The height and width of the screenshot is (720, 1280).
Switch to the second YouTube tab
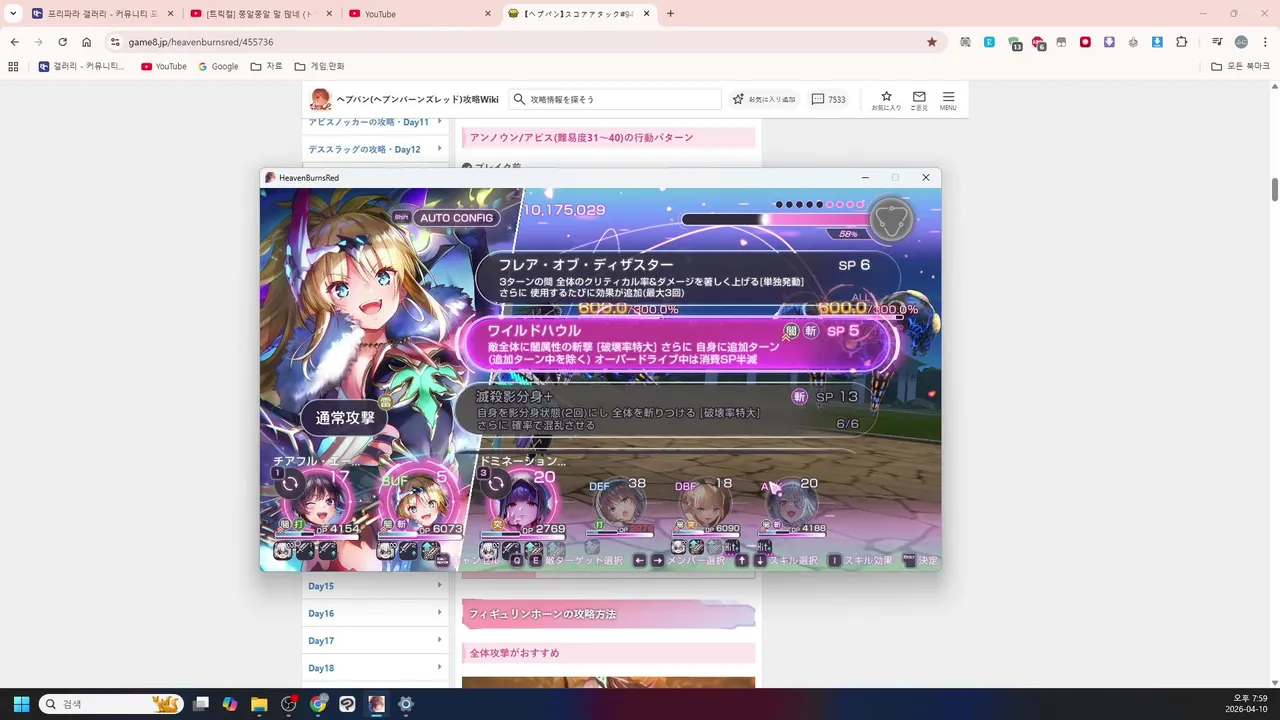[x=420, y=14]
